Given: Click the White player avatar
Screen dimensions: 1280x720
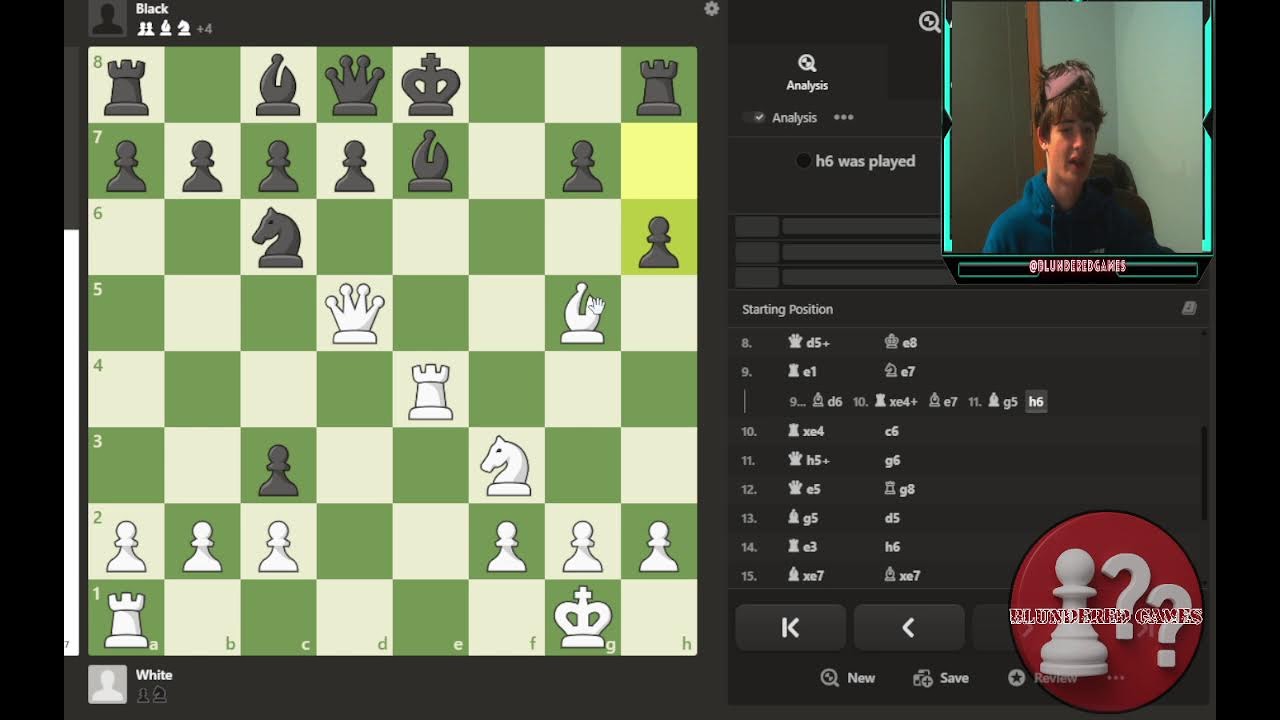Looking at the screenshot, I should coord(108,684).
